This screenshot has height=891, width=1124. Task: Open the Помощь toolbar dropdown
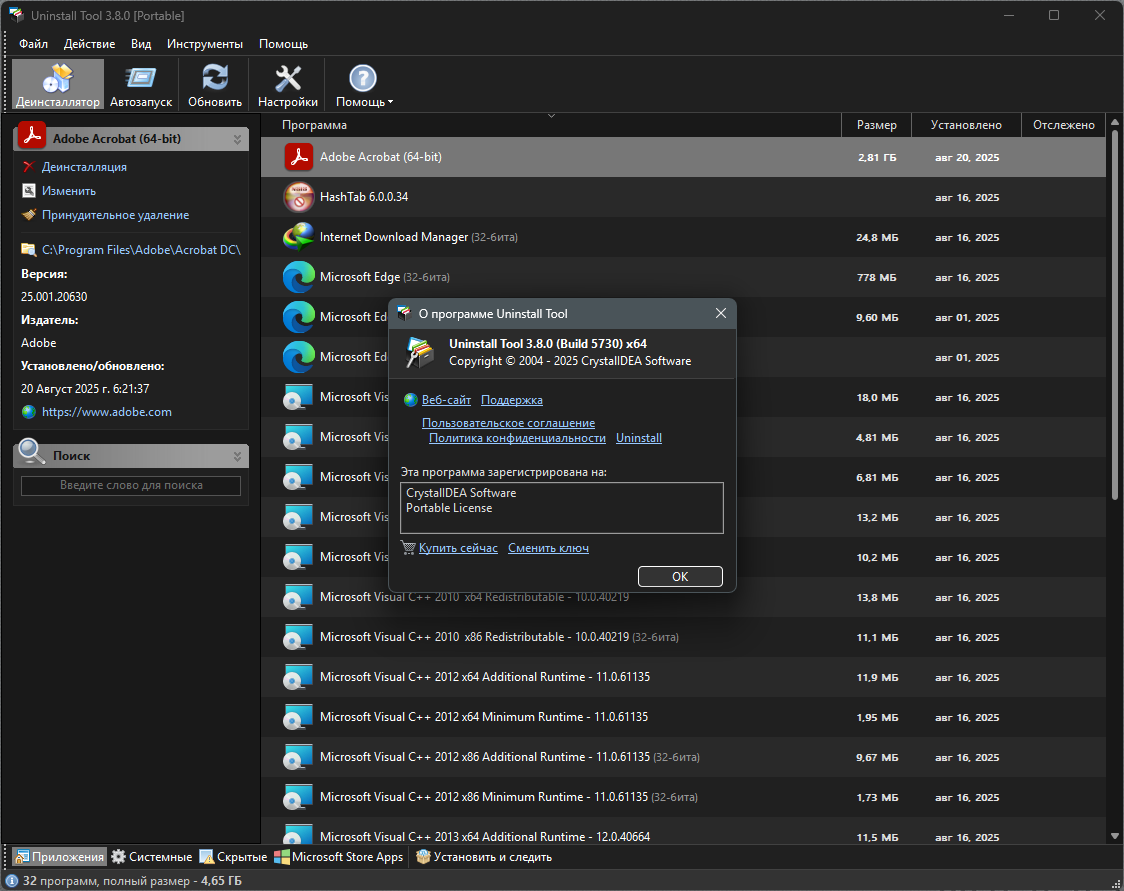tap(363, 84)
